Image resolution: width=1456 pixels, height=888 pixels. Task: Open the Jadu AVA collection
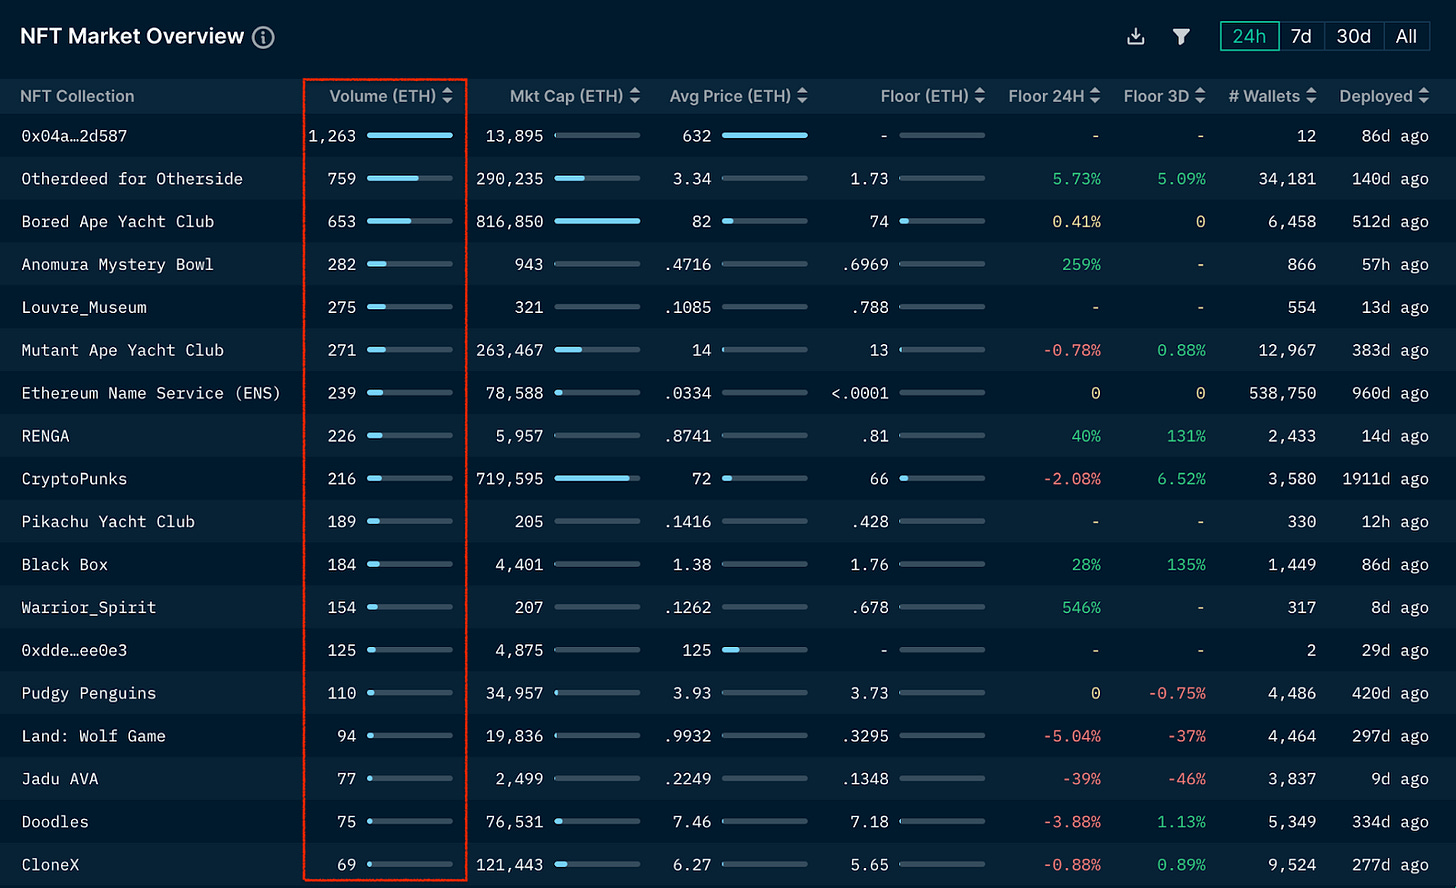pyautogui.click(x=60, y=780)
